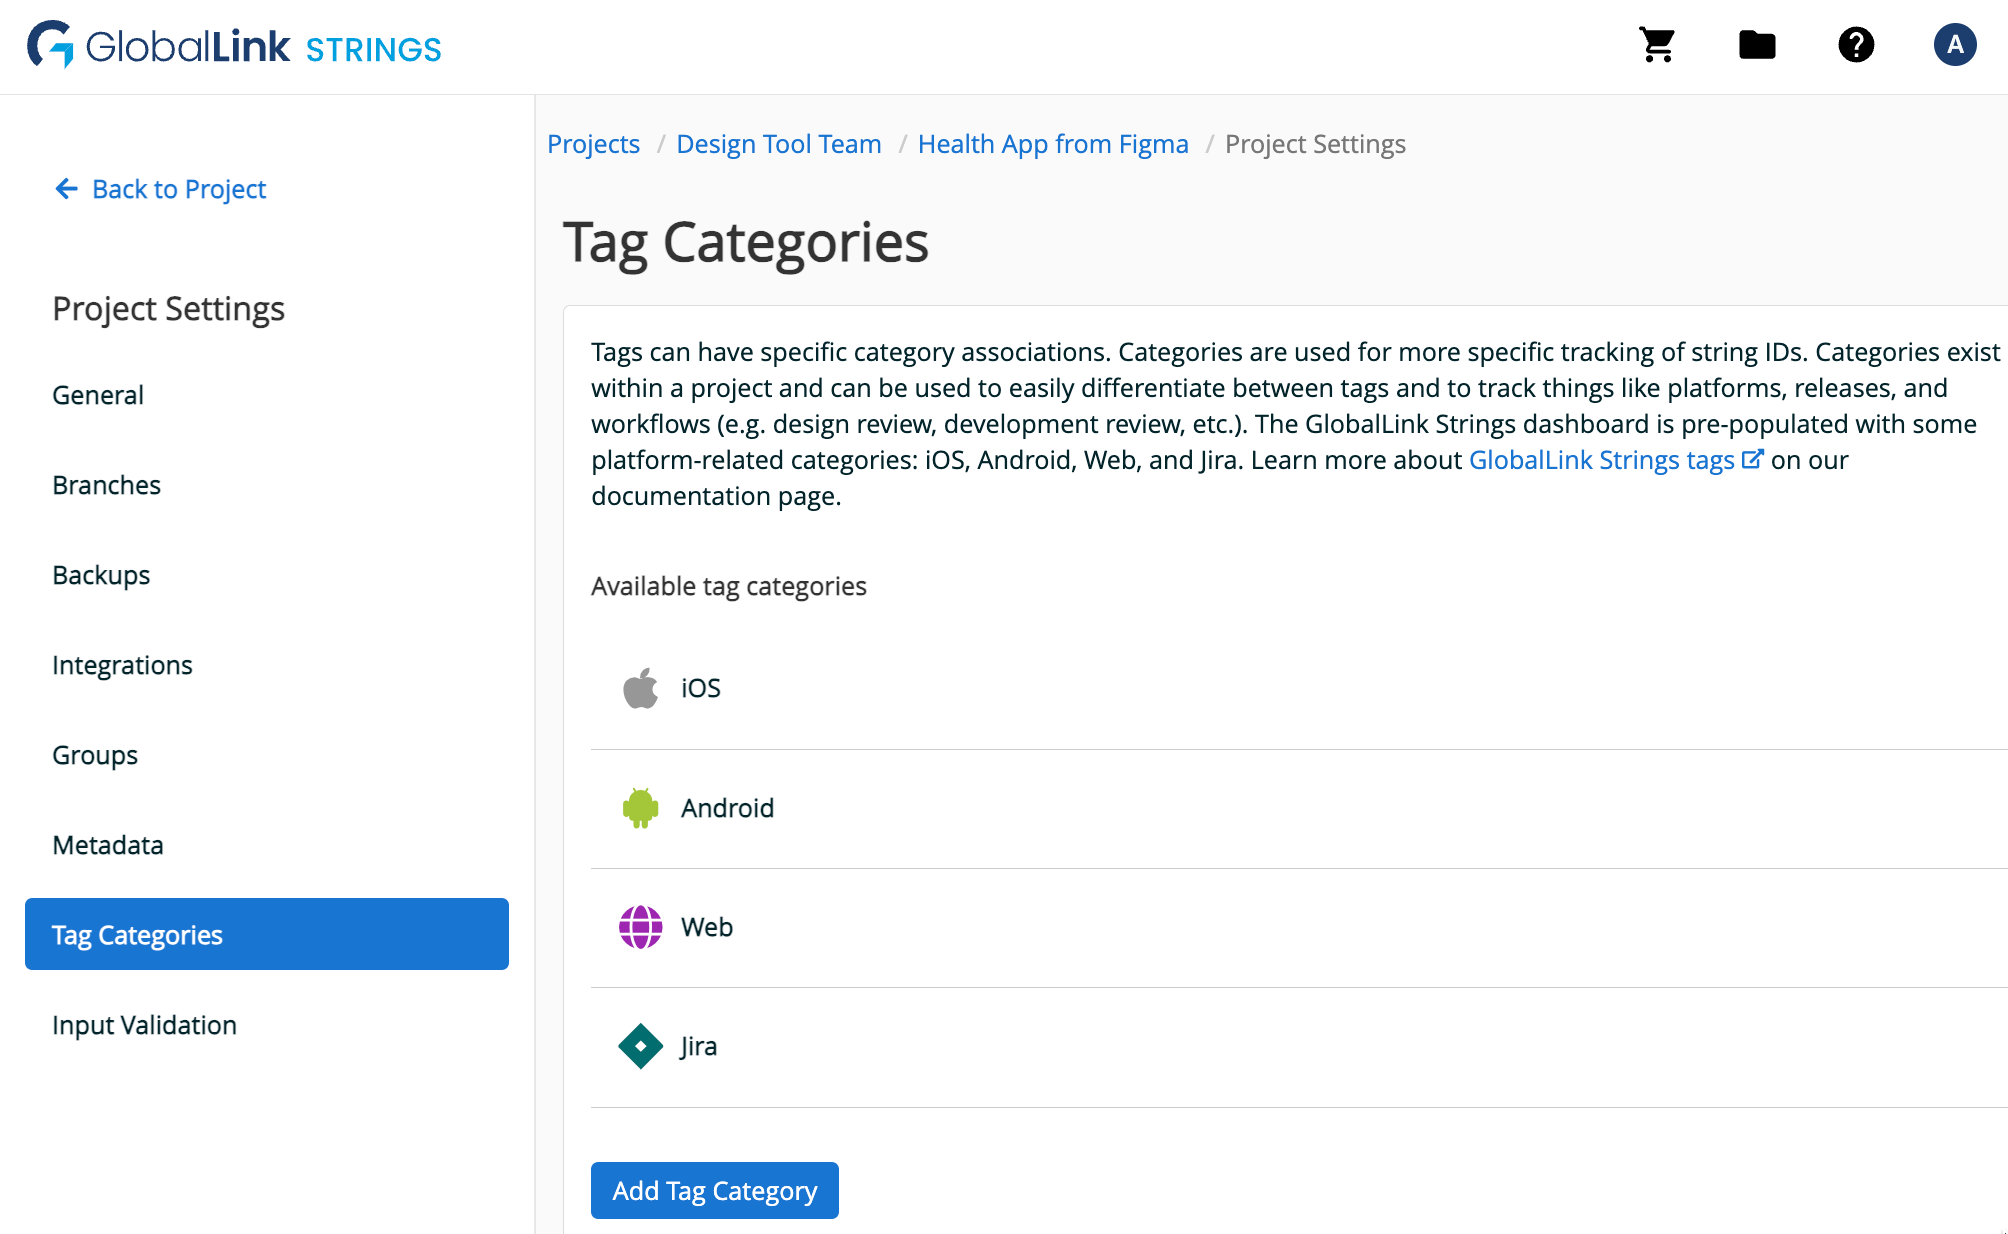The image size is (2008, 1234).
Task: Click the back arrow beside Back to Project
Action: pyautogui.click(x=66, y=188)
